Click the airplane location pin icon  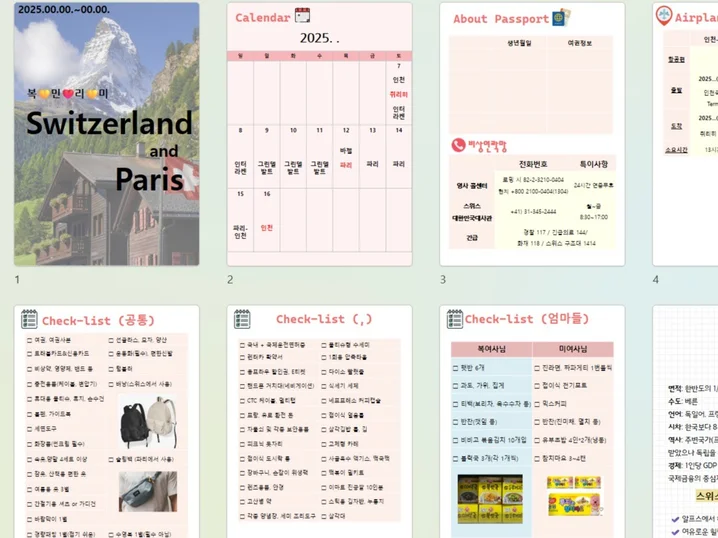663,16
